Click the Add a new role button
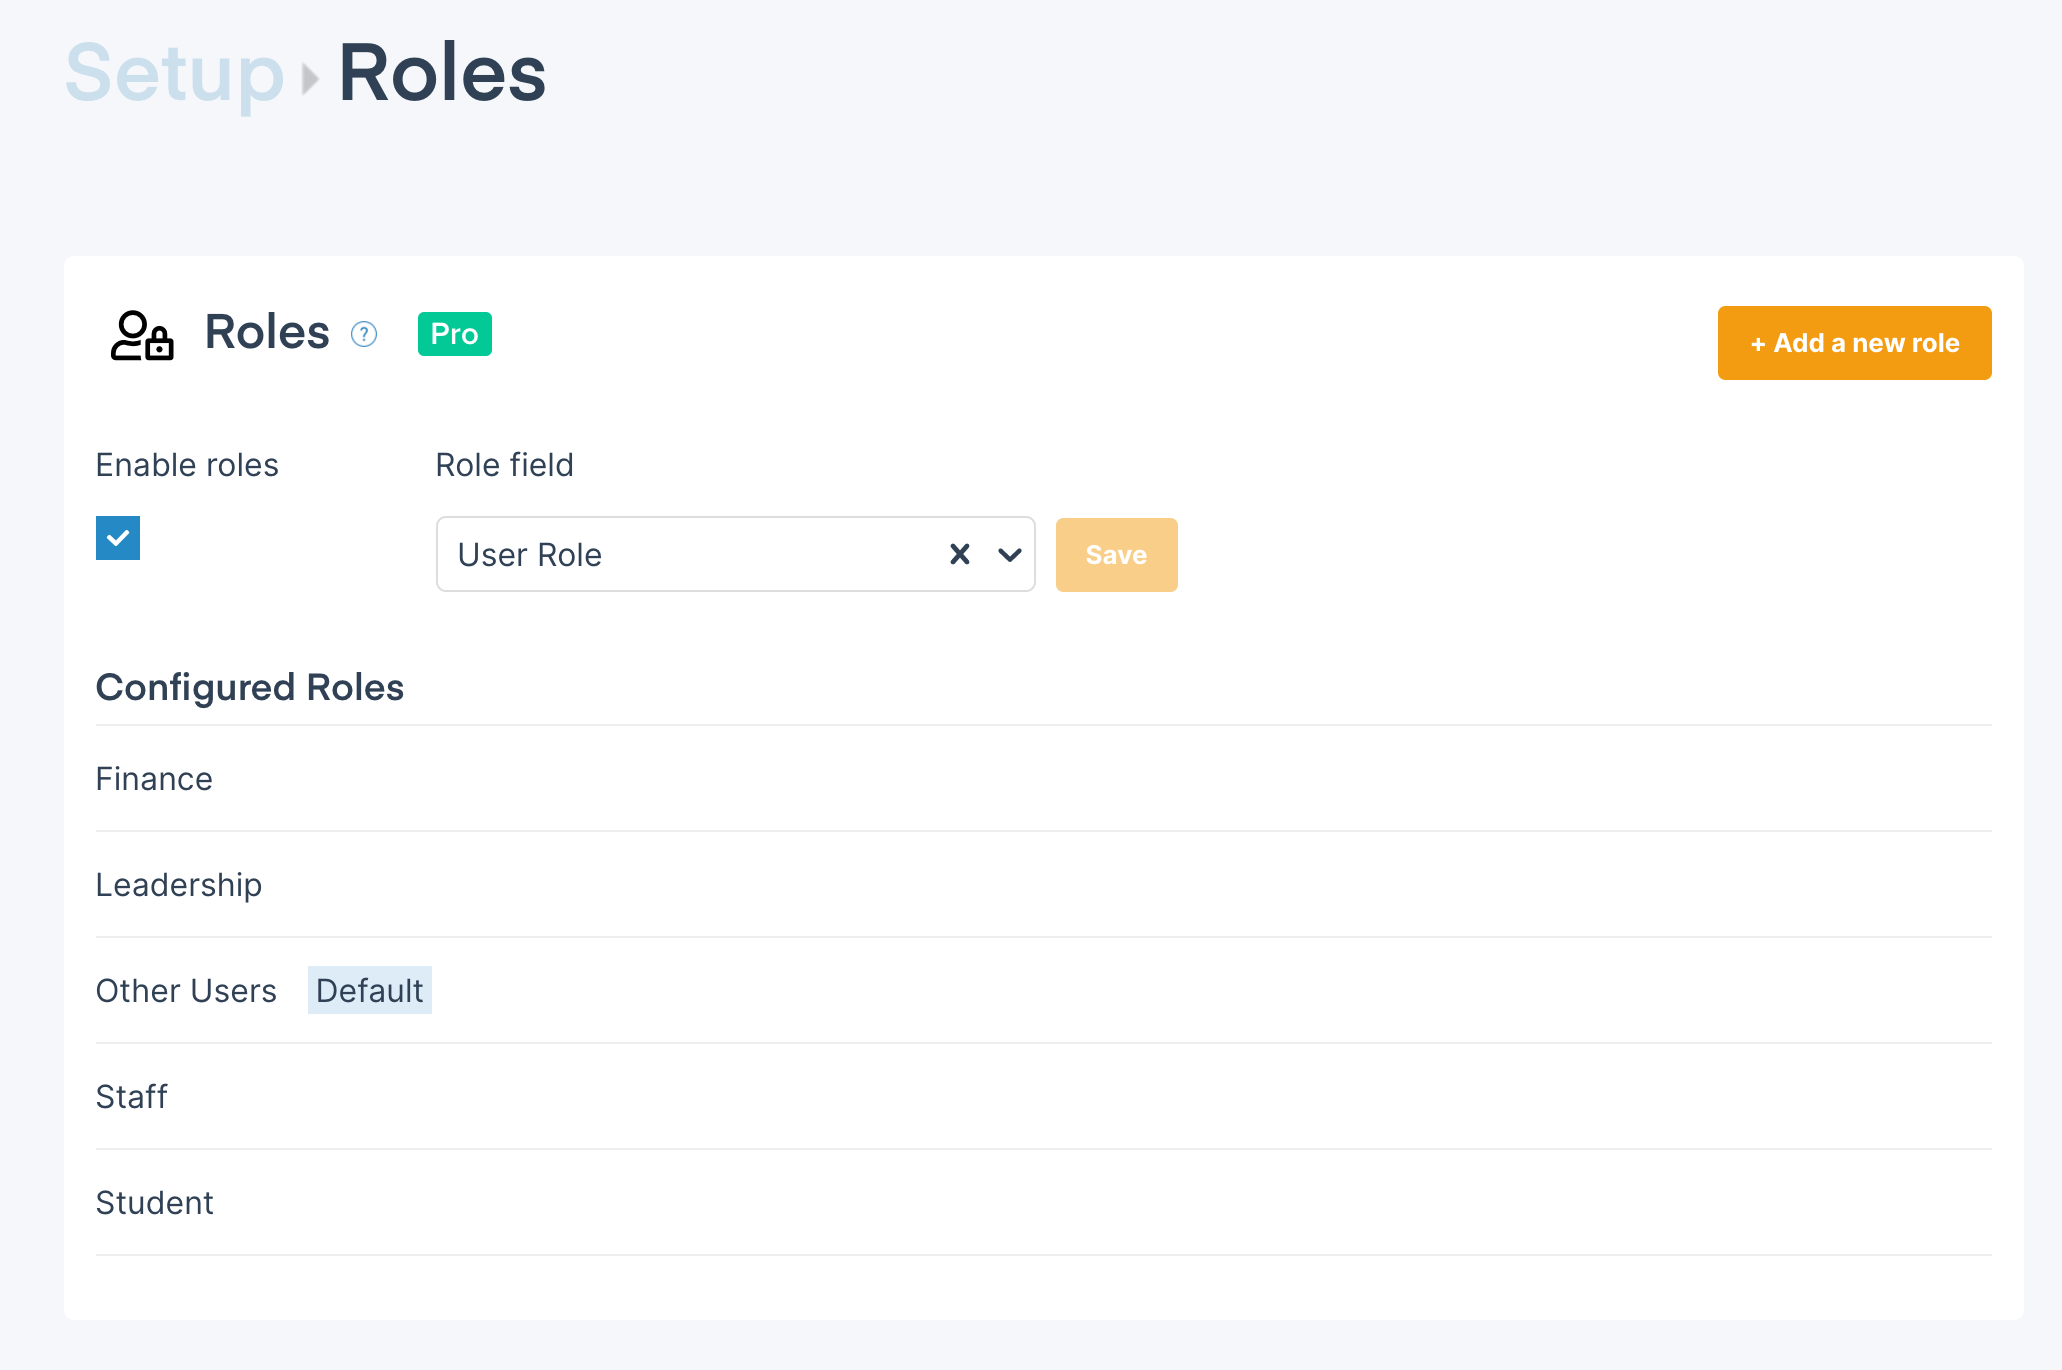 1855,343
